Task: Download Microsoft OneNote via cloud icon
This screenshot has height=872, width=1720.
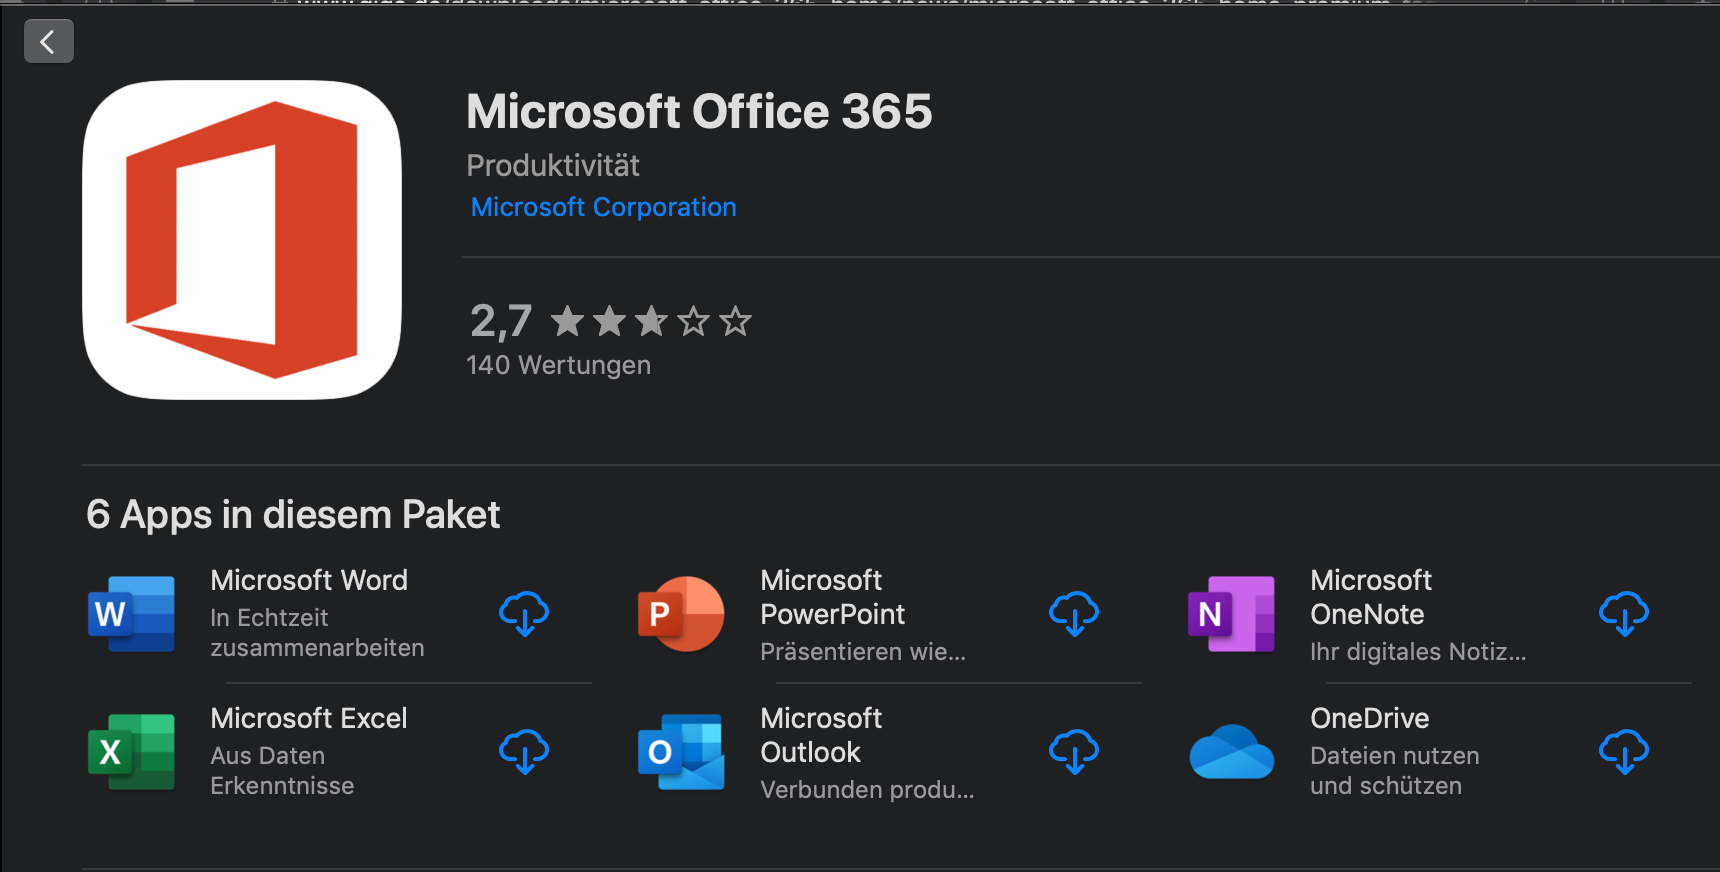Action: (1624, 613)
